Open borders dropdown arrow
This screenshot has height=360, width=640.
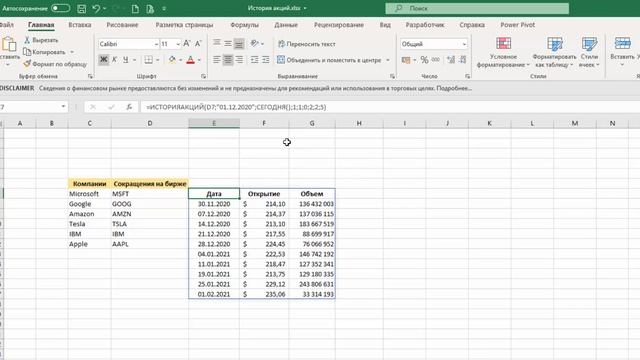click(157, 60)
